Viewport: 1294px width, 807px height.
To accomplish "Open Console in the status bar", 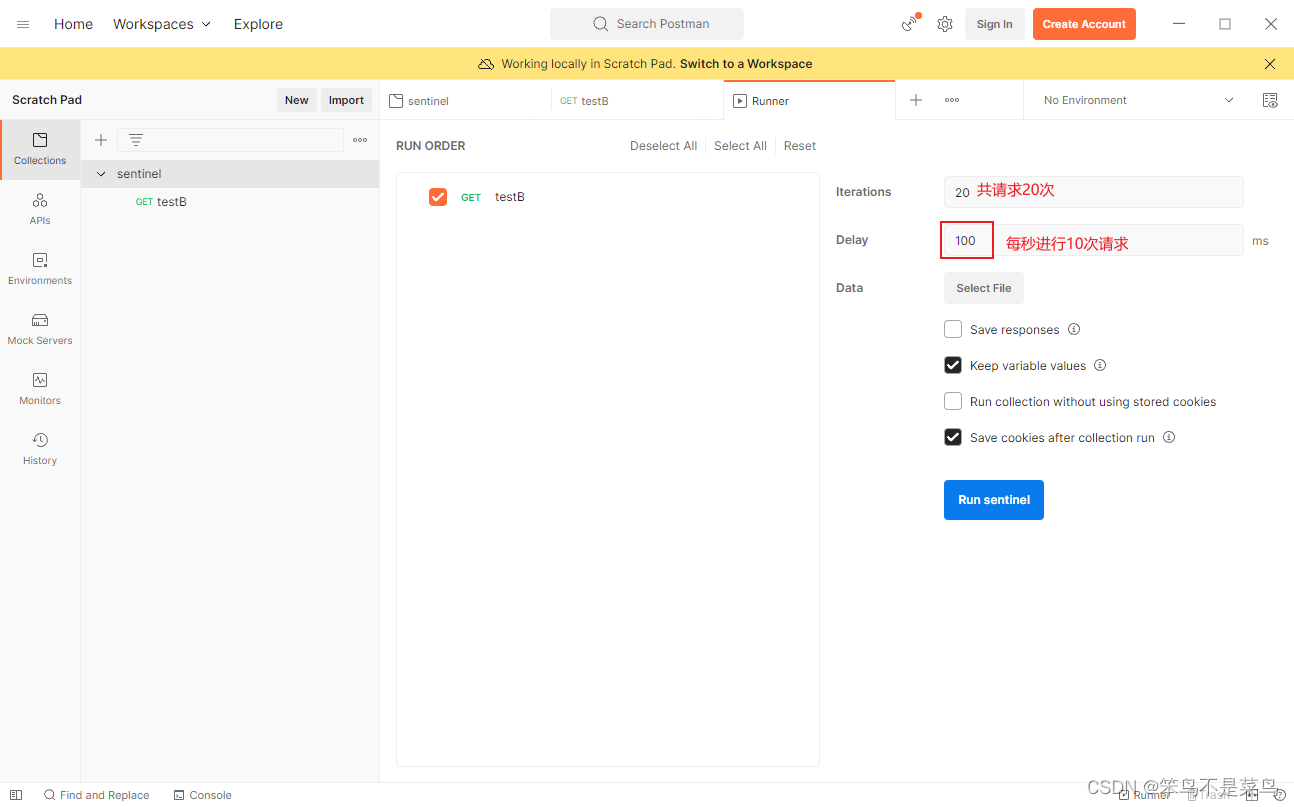I will [202, 795].
